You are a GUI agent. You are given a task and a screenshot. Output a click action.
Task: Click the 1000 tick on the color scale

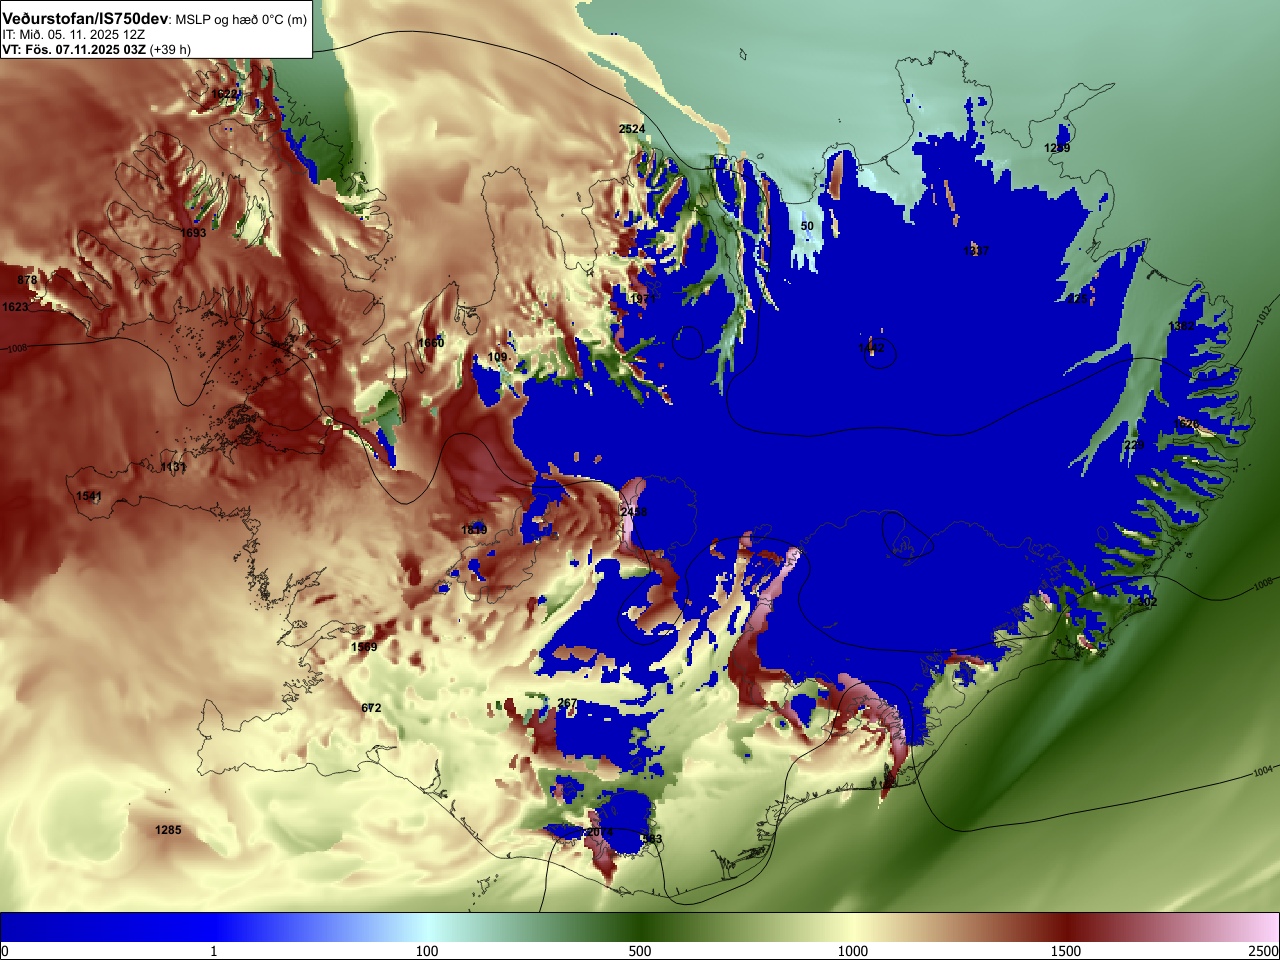853,951
